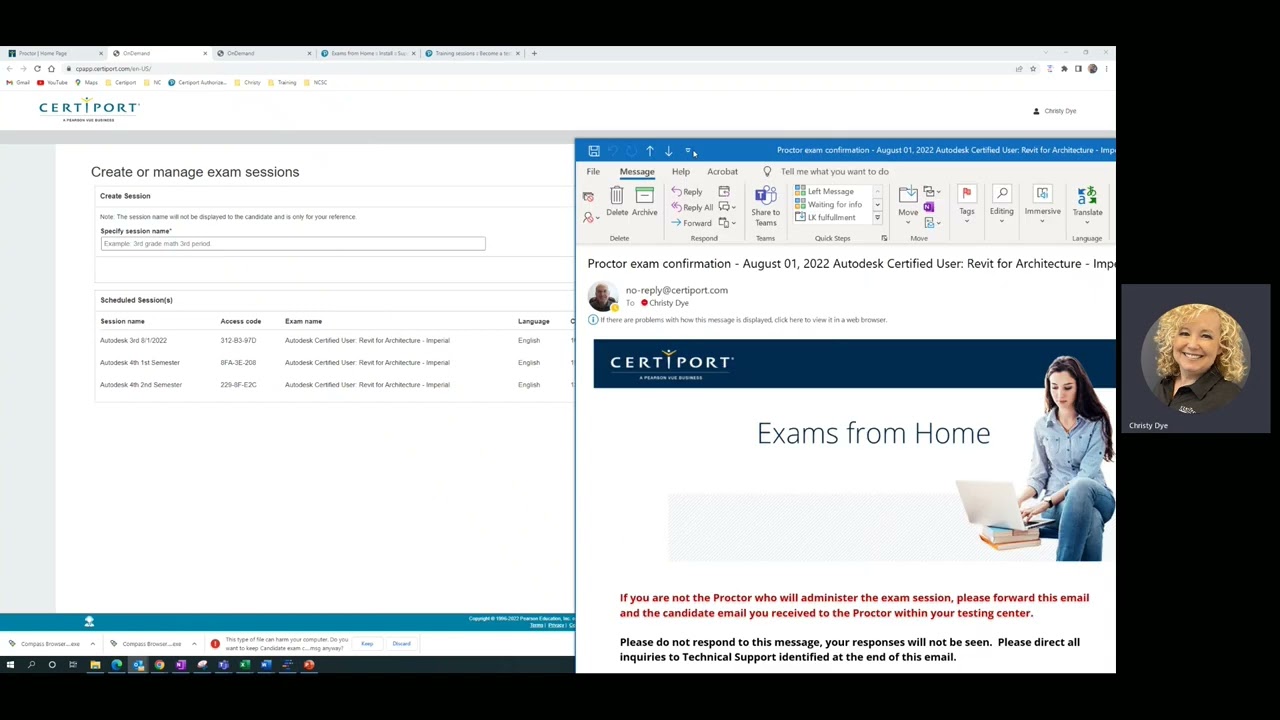Viewport: 1280px width, 720px height.
Task: Open the Editing search dropdown
Action: click(x=1001, y=203)
